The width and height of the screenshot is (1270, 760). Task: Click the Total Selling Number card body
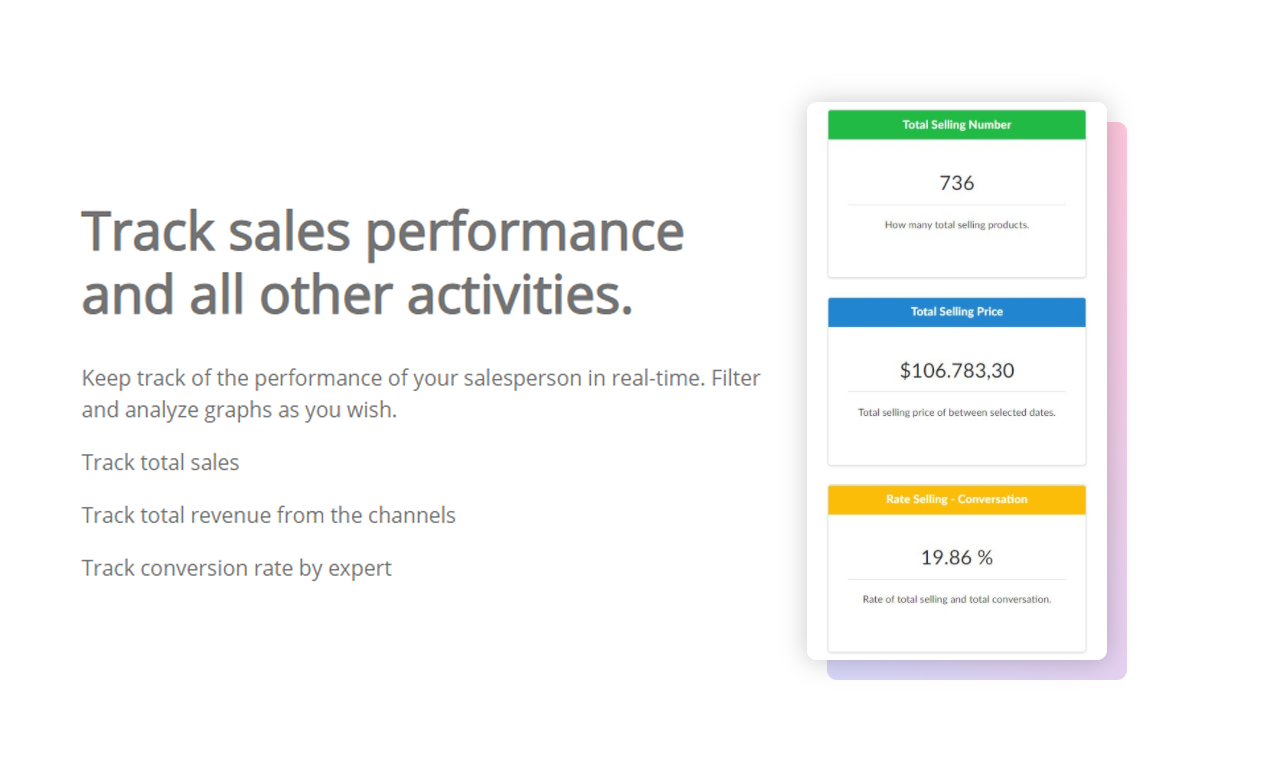click(x=956, y=255)
